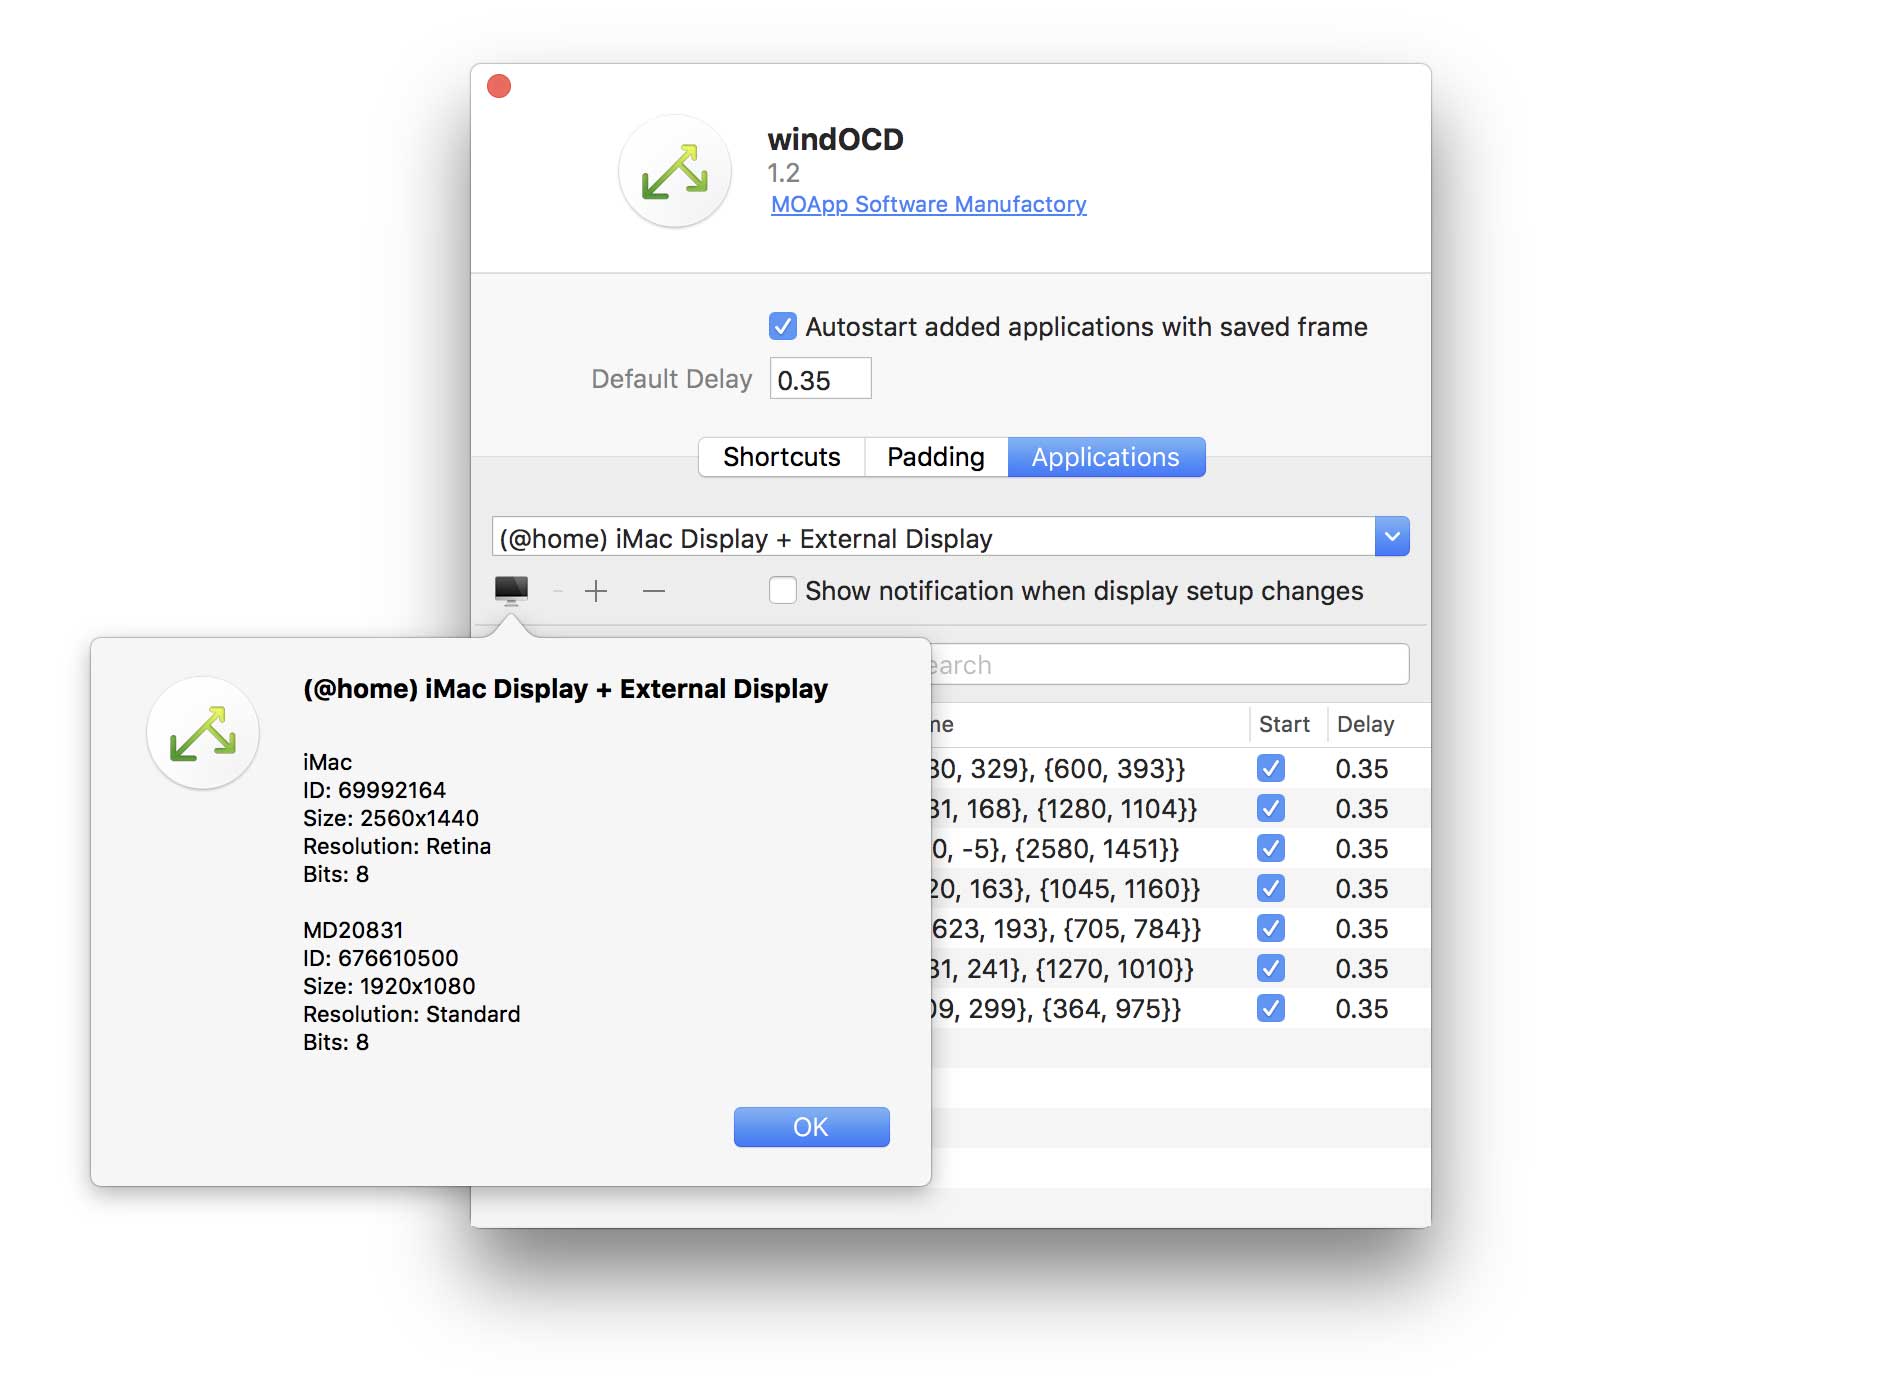Click the Default Delay field
The height and width of the screenshot is (1388, 1900).
coord(820,379)
